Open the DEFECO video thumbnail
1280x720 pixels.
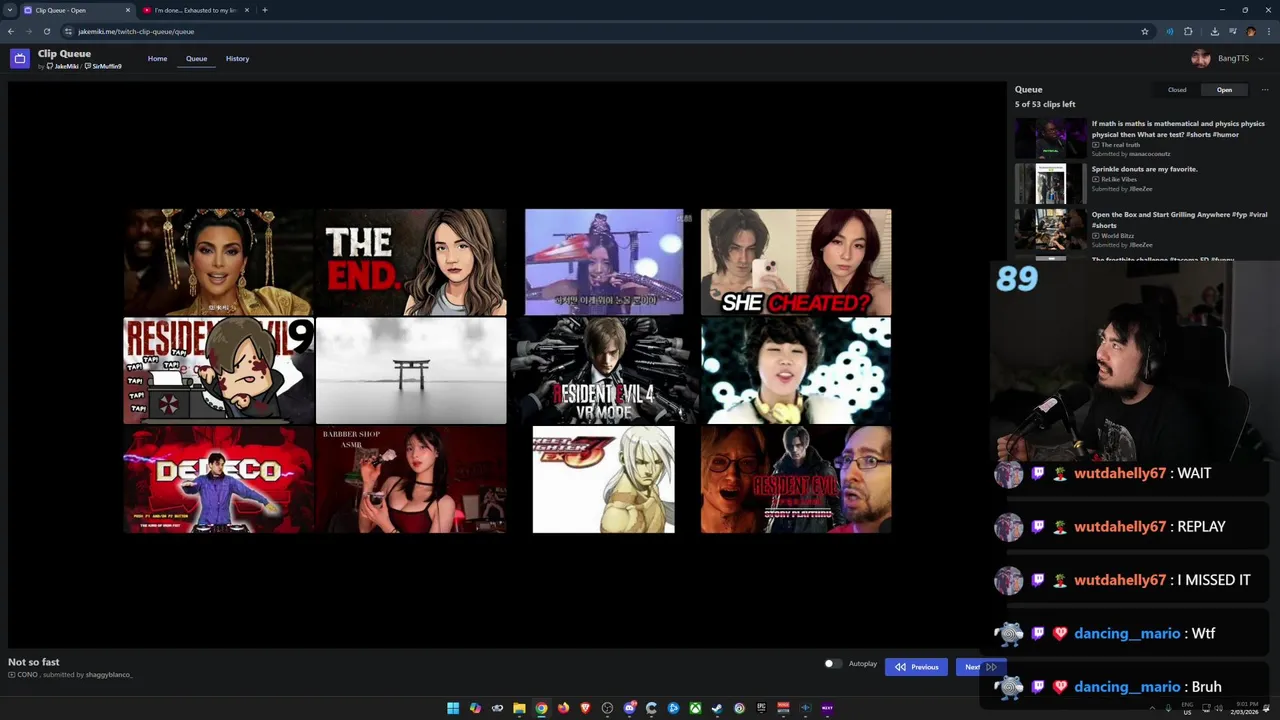pos(219,480)
